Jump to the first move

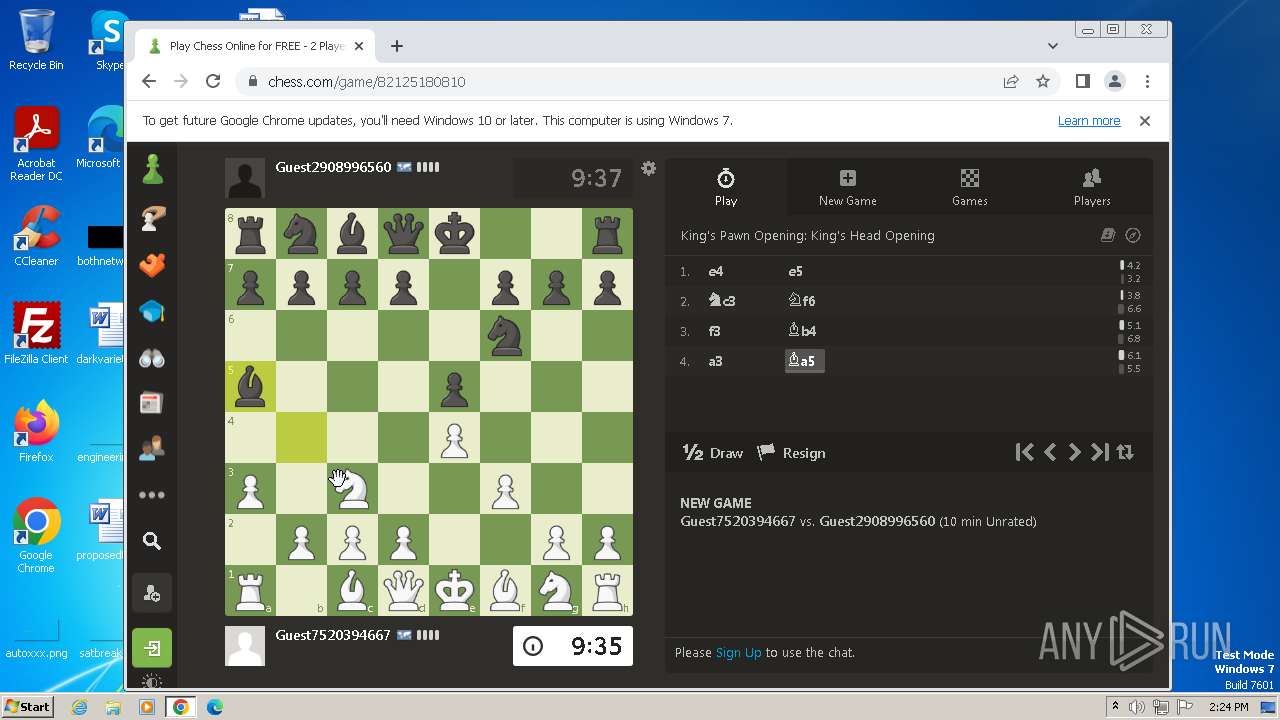coord(1024,452)
